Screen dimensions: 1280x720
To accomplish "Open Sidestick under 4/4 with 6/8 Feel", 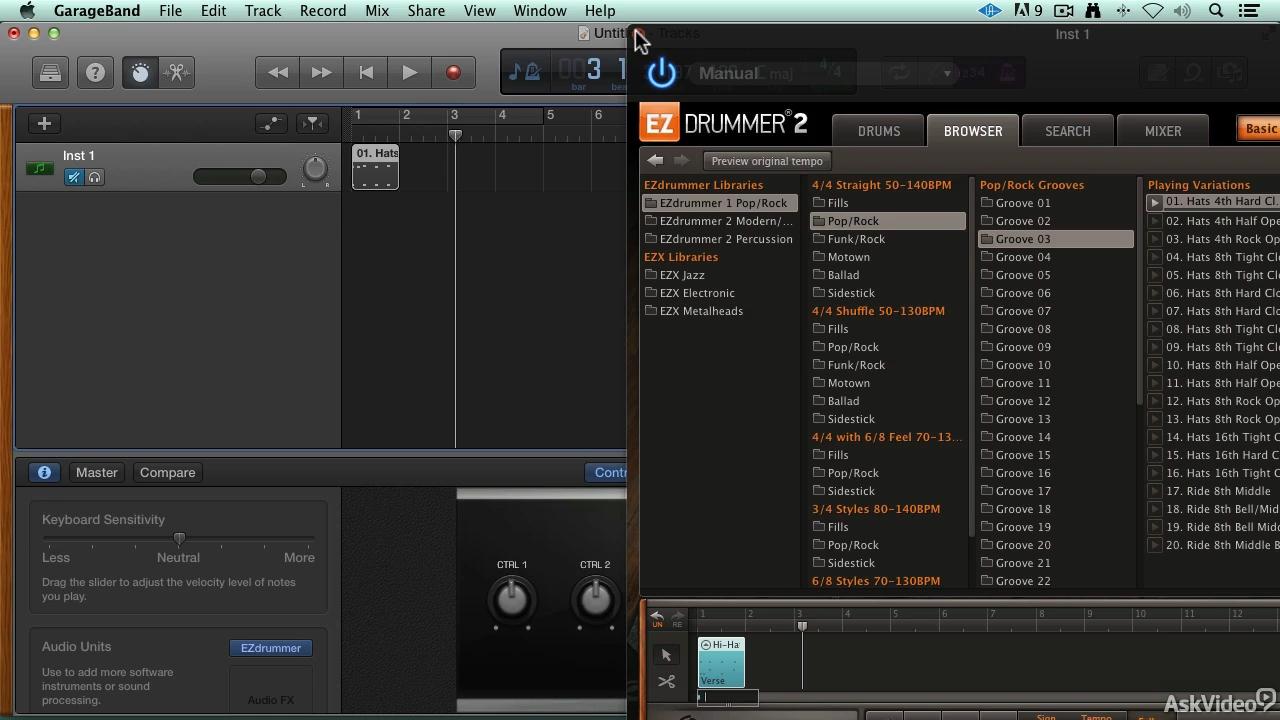I will tap(843, 491).
